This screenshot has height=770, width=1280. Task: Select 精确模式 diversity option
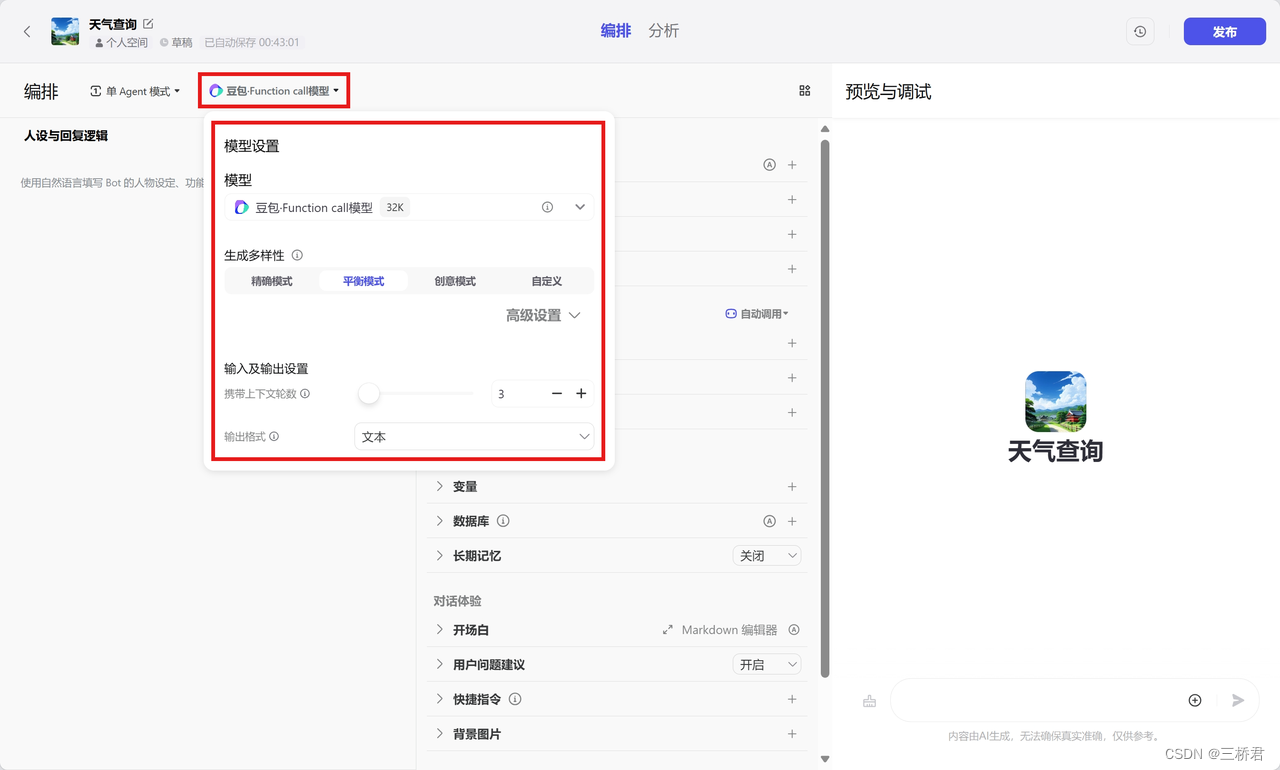(272, 281)
